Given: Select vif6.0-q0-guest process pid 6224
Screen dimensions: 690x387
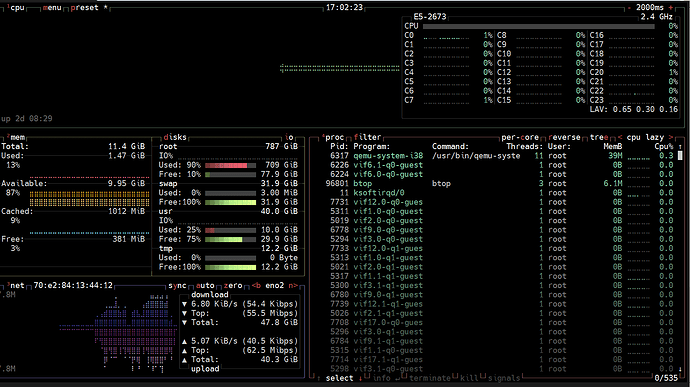Looking at the screenshot, I should pyautogui.click(x=499, y=174).
